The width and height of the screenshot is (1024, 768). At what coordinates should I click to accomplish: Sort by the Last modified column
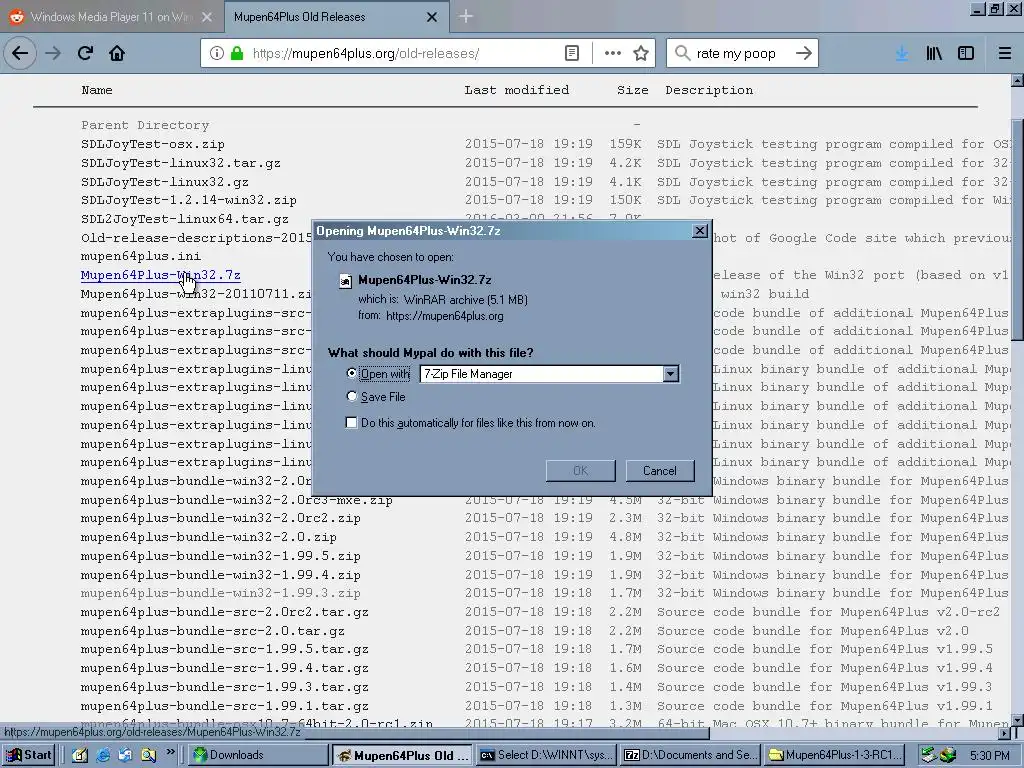[517, 90]
